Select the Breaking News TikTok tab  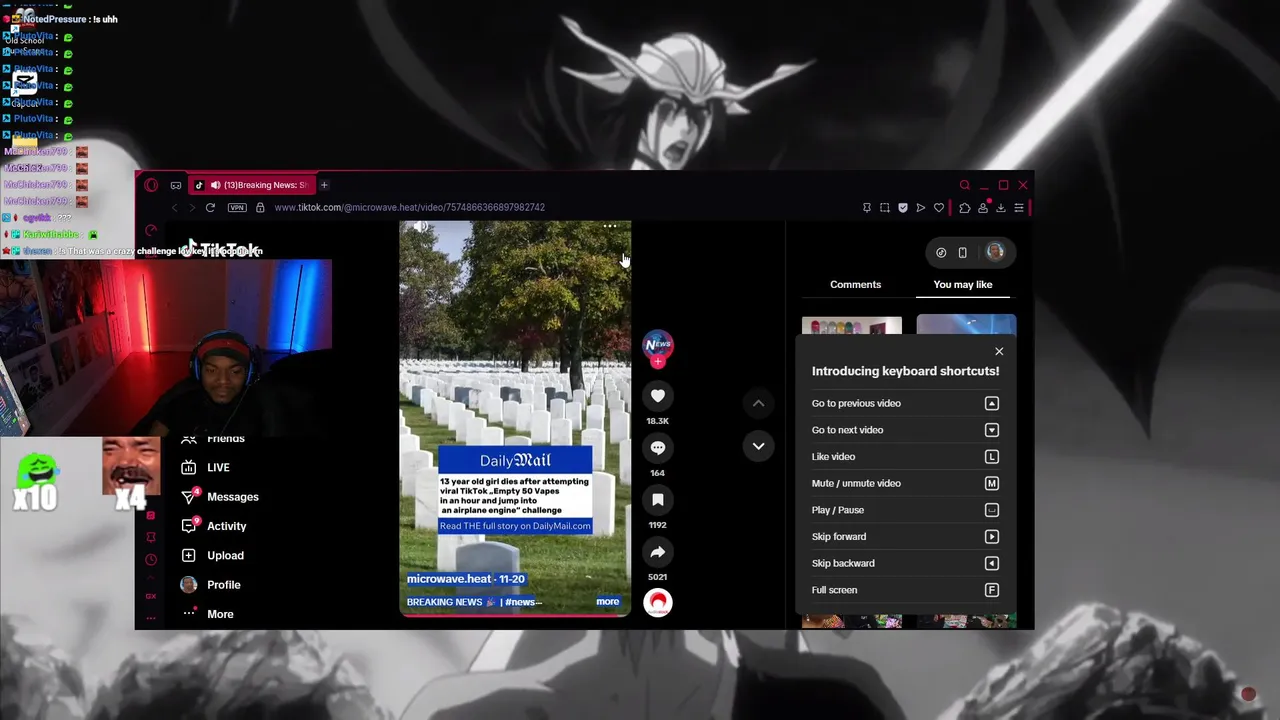(250, 185)
